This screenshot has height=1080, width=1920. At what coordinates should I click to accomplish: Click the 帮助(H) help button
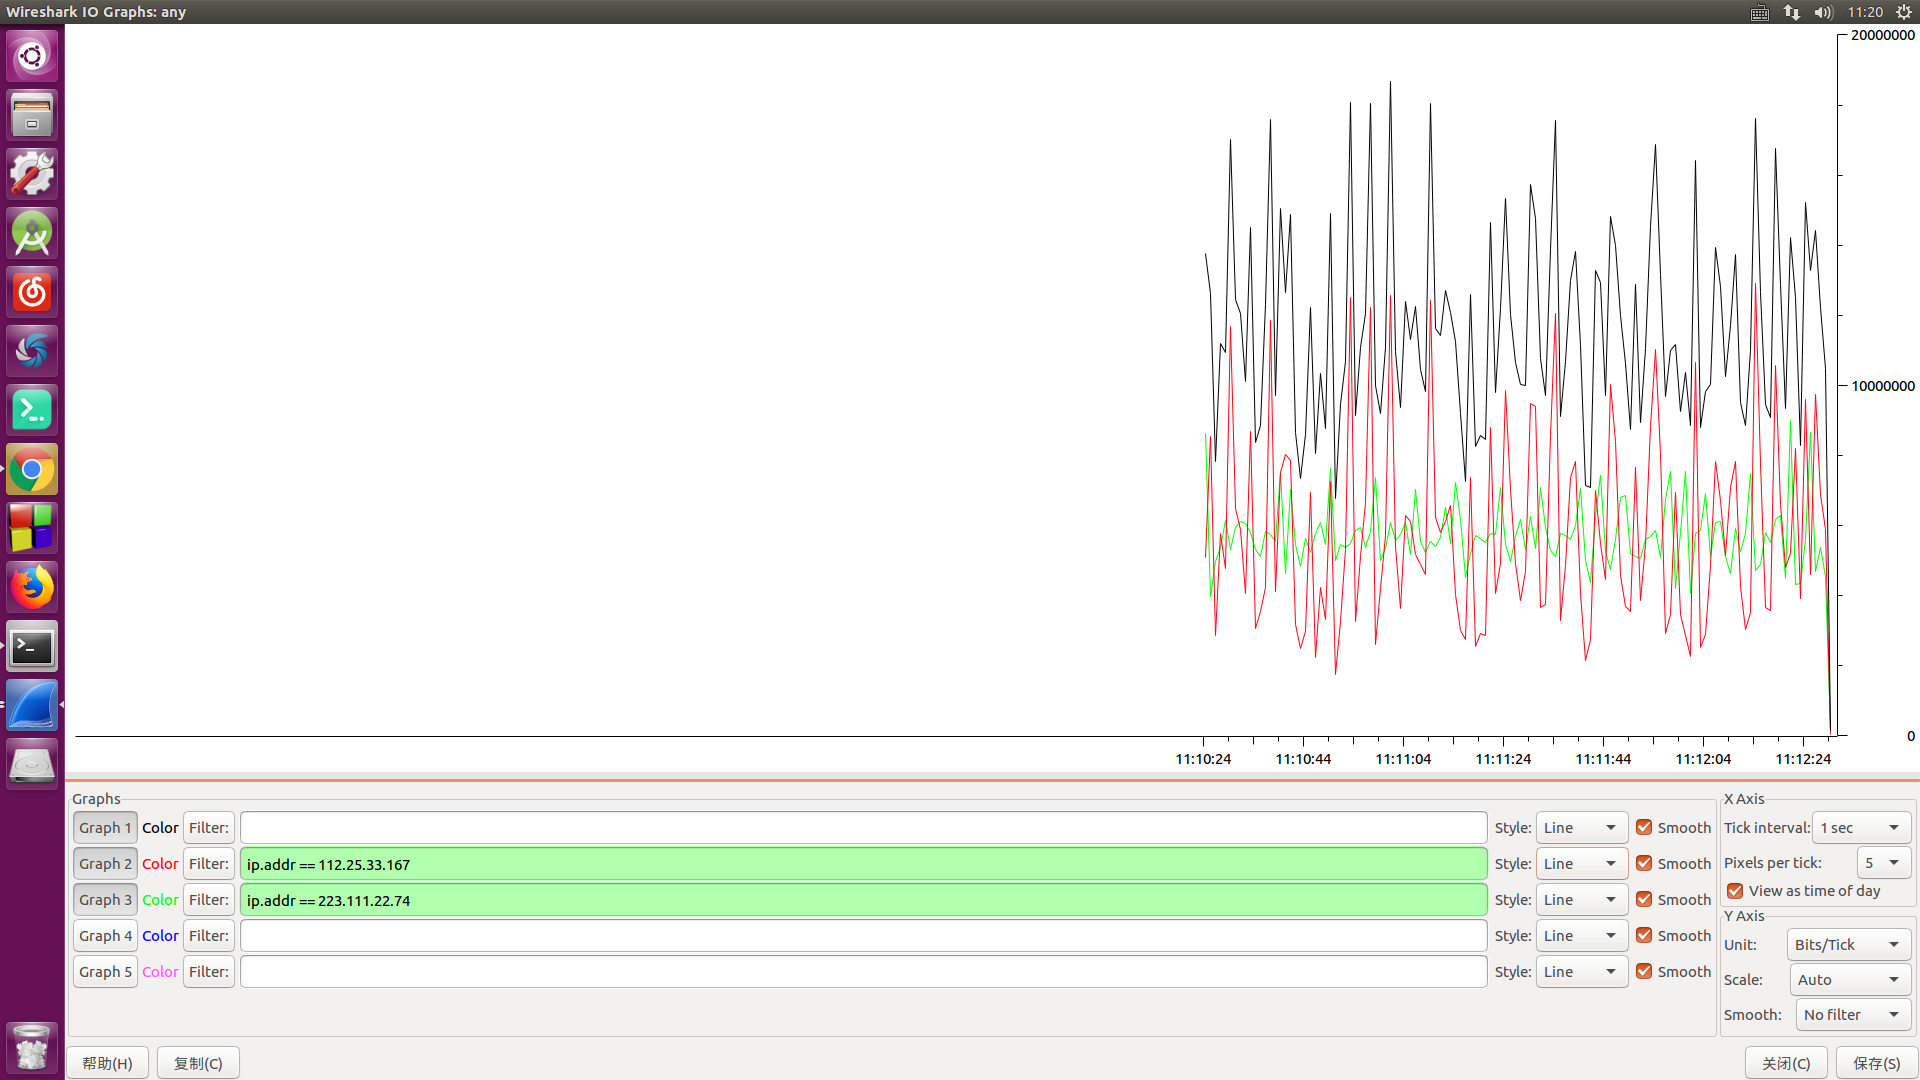coord(107,1063)
